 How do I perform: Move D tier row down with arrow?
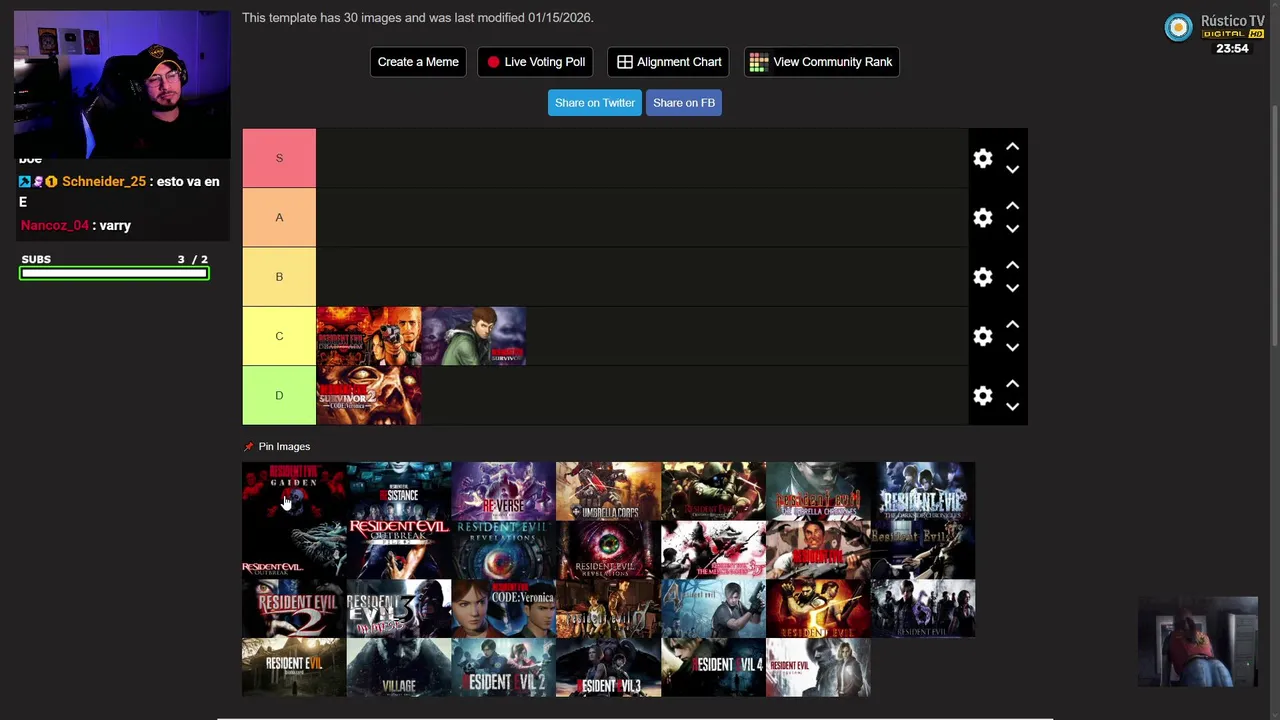coord(1012,407)
